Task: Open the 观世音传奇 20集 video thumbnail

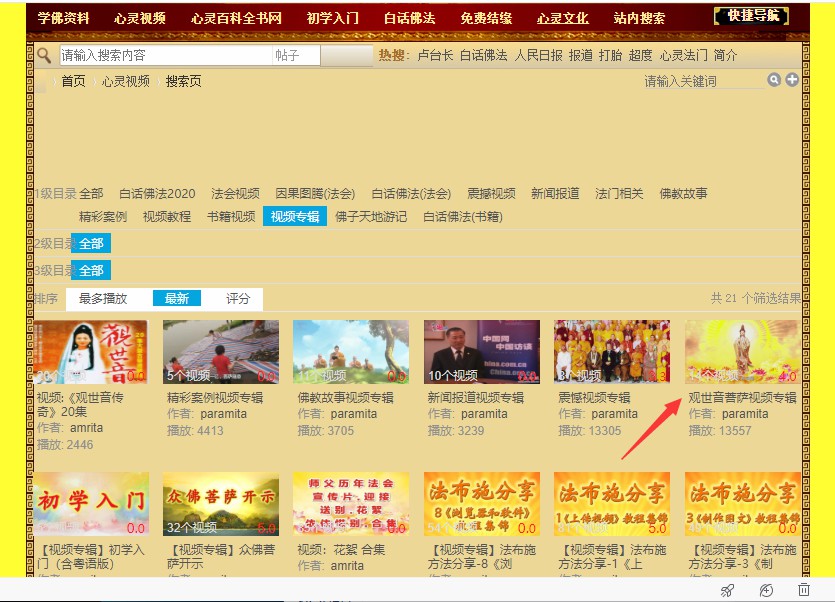Action: click(x=91, y=352)
